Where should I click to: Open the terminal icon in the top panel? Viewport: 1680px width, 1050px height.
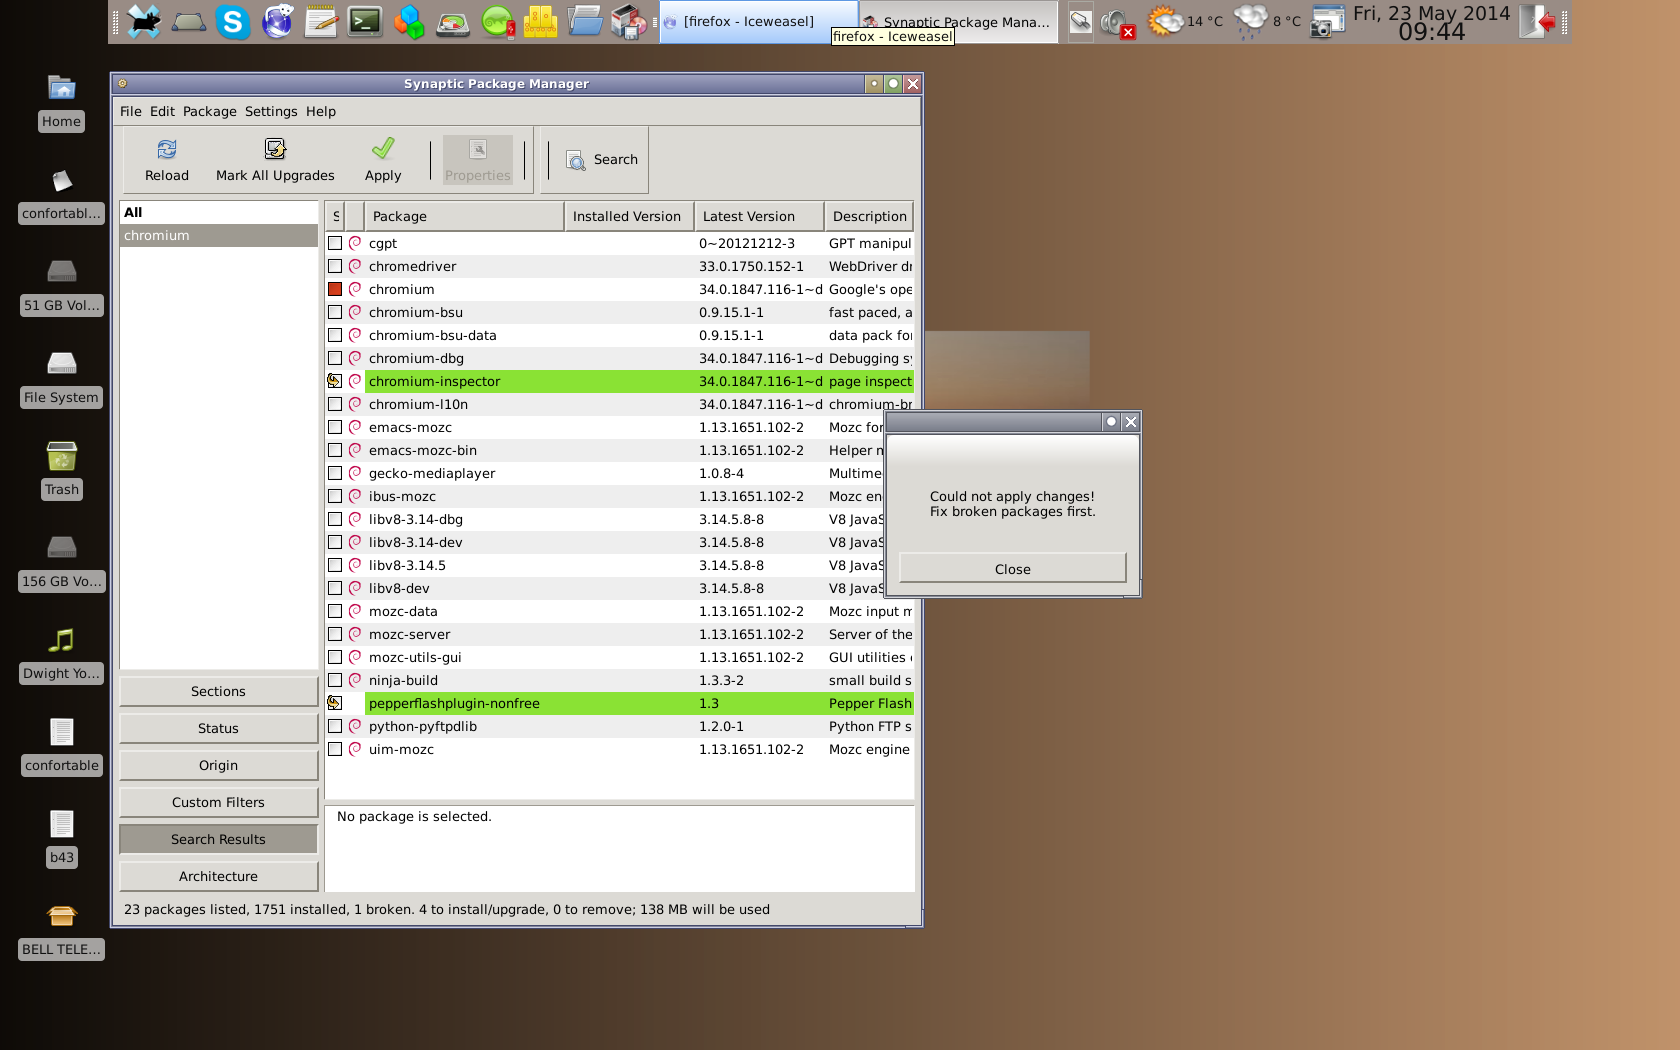click(365, 21)
